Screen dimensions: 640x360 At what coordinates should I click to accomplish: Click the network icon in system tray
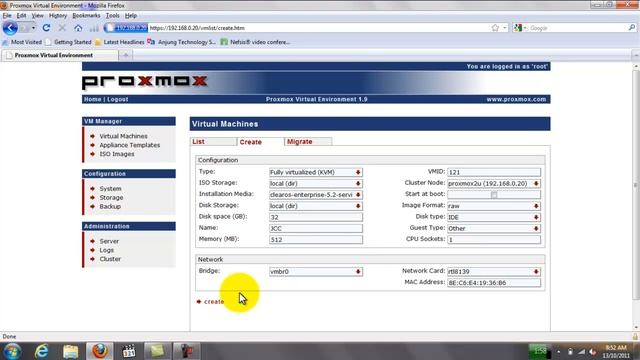581,351
